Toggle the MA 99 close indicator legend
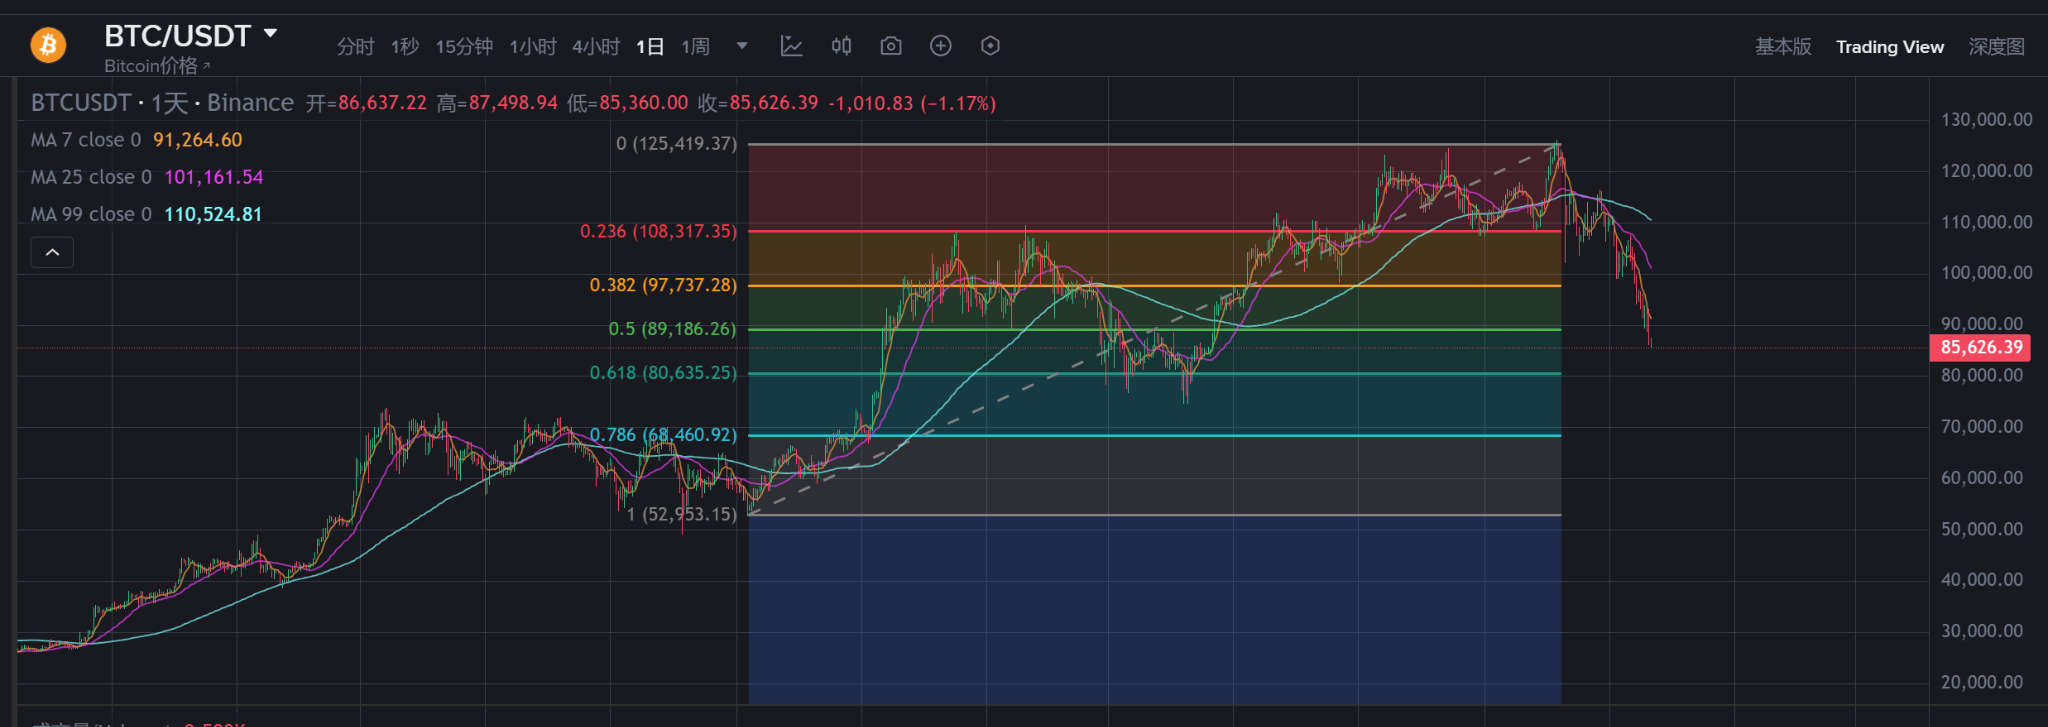The width and height of the screenshot is (2048, 727). [x=146, y=214]
